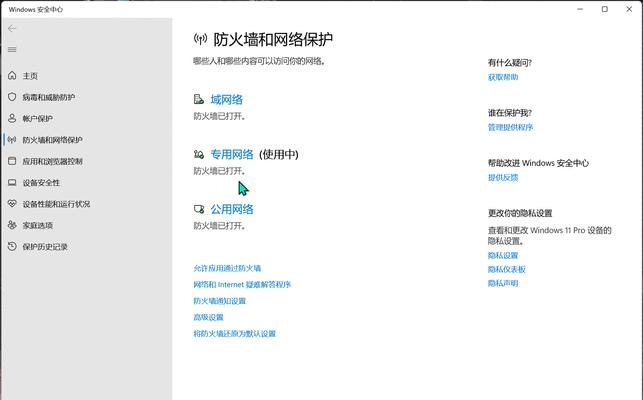Click the back arrow icon
Screen dimensions: 643x400
tap(12, 28)
